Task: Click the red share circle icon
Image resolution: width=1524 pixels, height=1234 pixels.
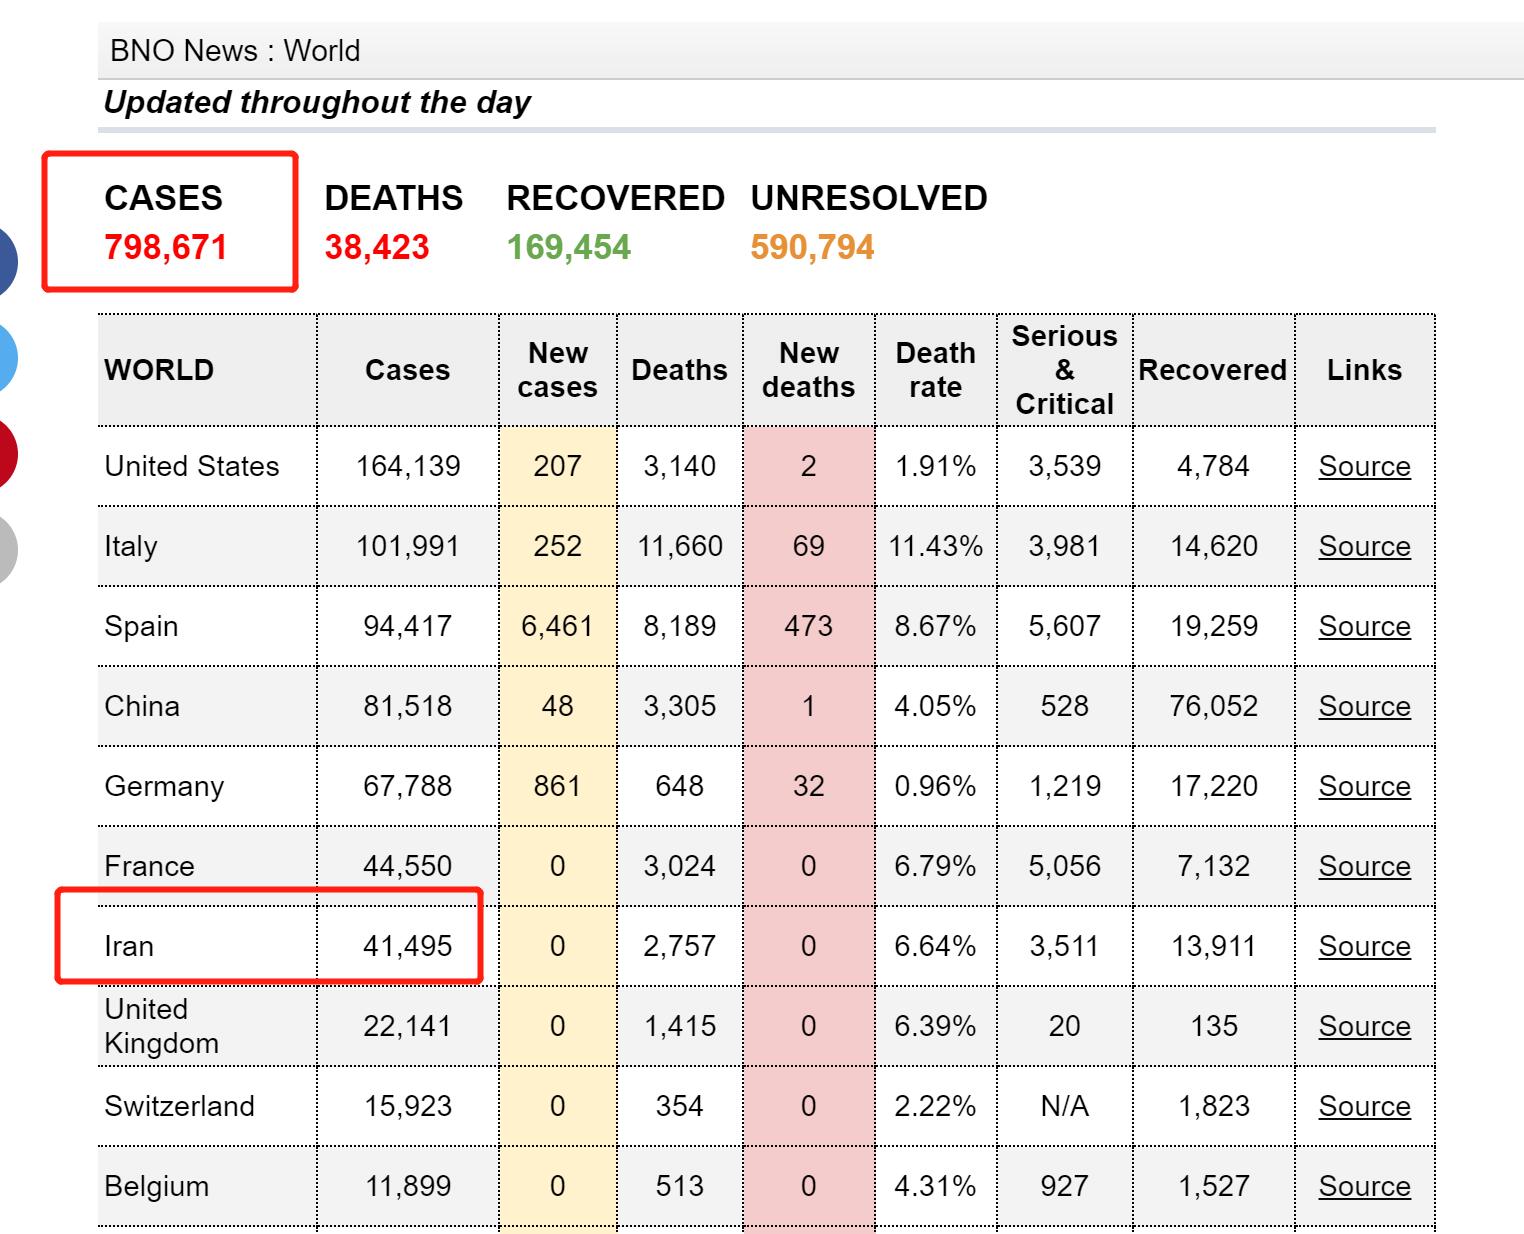Action: [5, 453]
